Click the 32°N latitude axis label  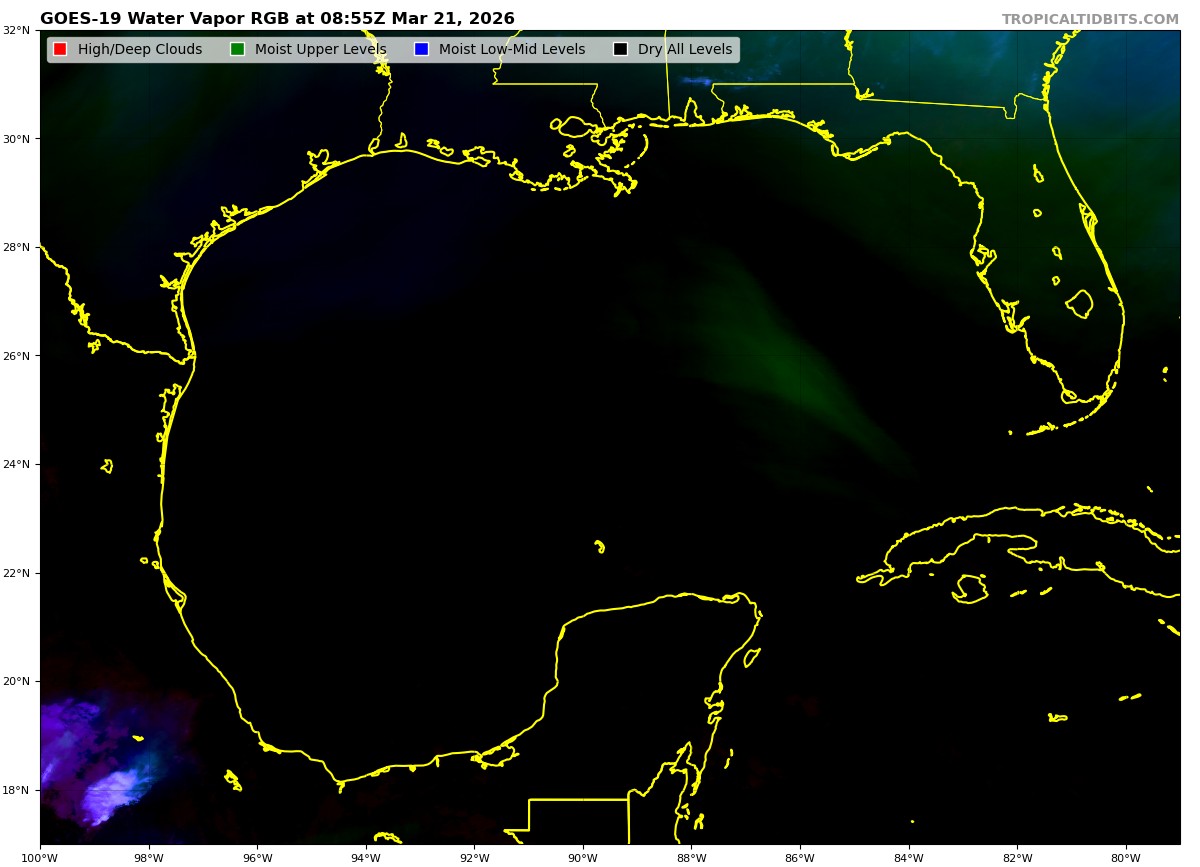pyautogui.click(x=16, y=30)
